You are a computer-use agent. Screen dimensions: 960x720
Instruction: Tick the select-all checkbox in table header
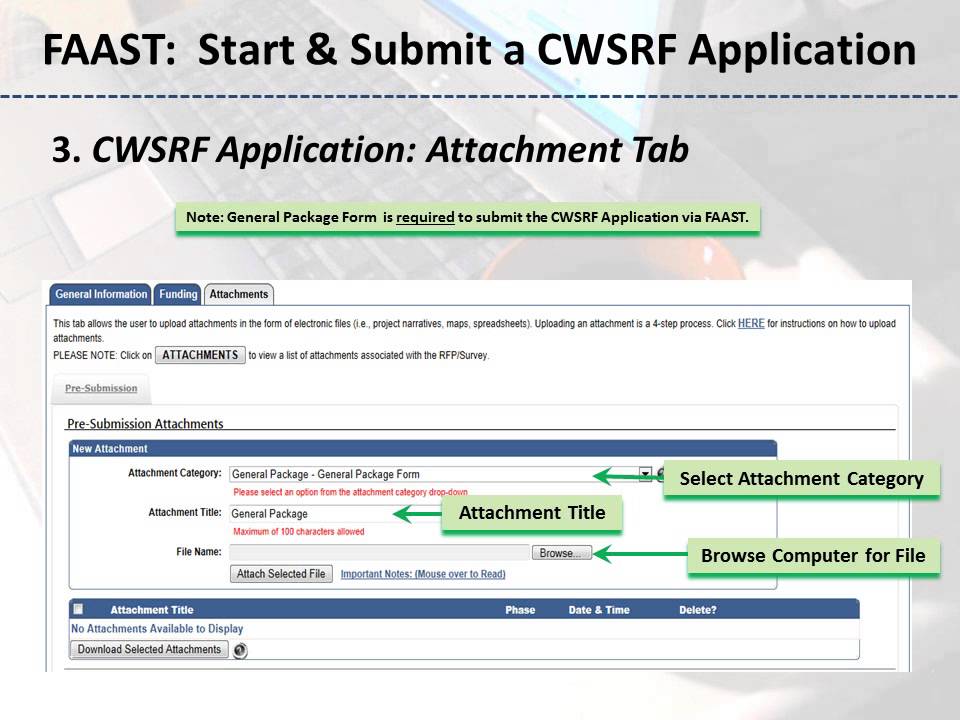click(x=78, y=609)
